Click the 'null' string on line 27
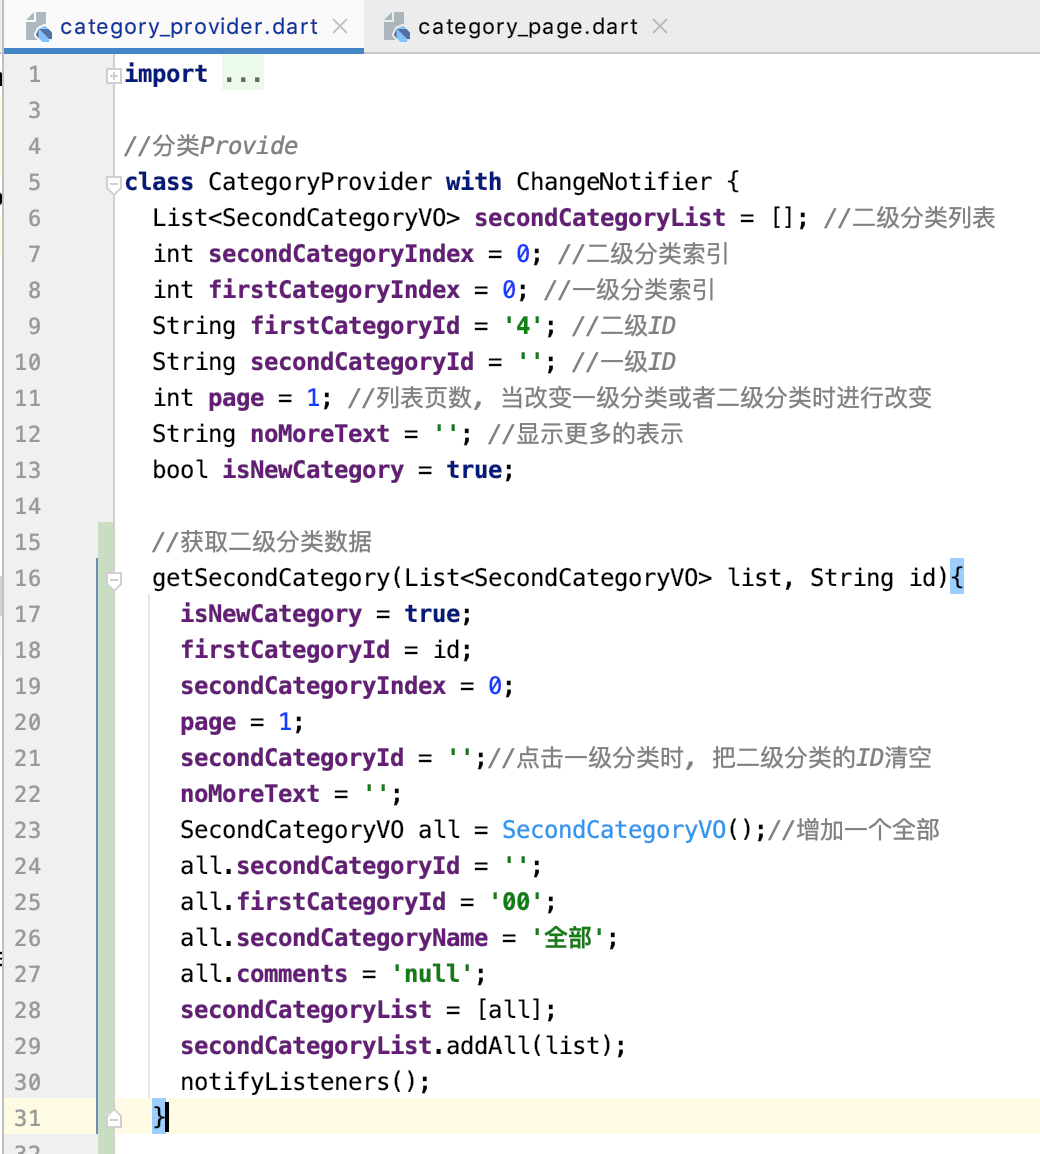This screenshot has height=1154, width=1040. (x=432, y=974)
